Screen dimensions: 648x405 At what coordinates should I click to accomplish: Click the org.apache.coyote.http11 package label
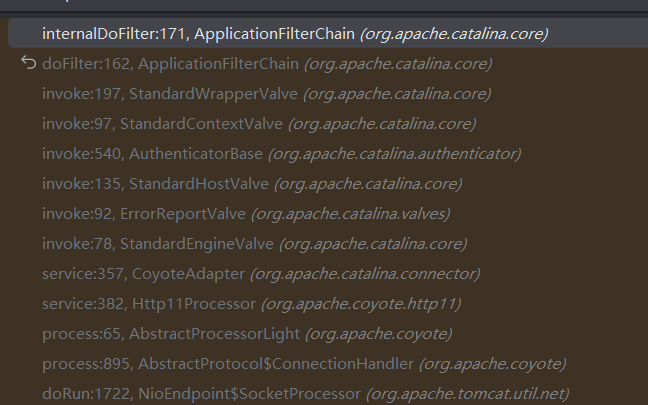[361, 304]
